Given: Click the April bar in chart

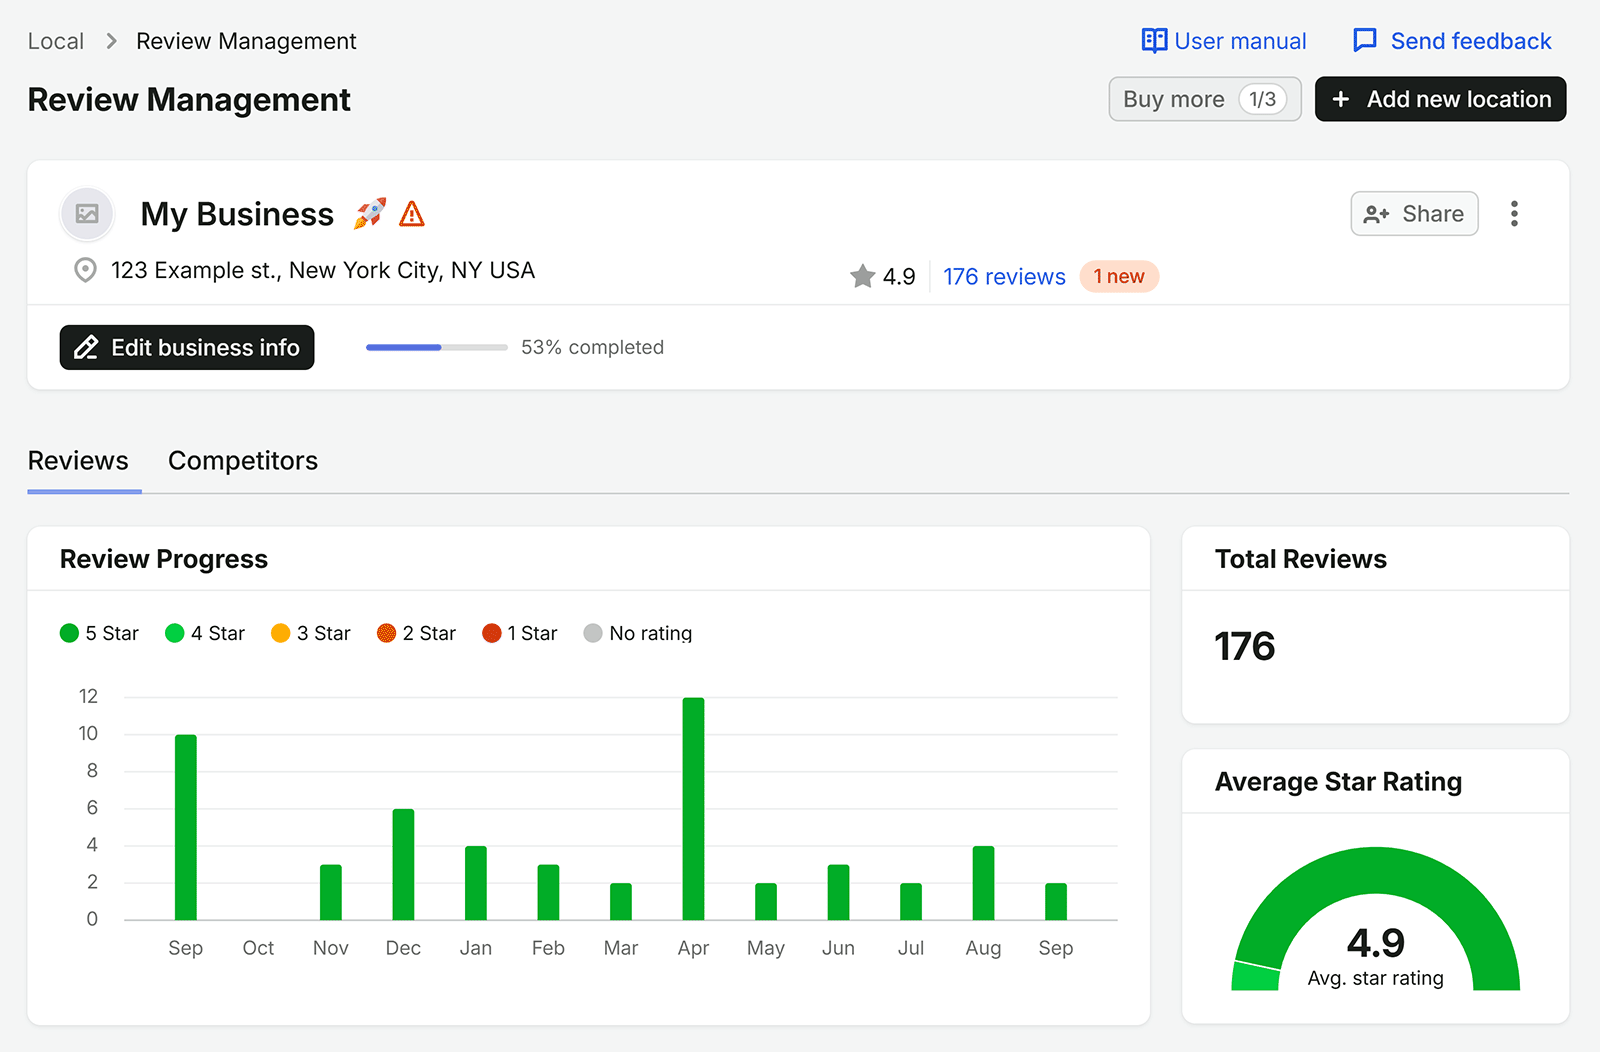Looking at the screenshot, I should 693,809.
